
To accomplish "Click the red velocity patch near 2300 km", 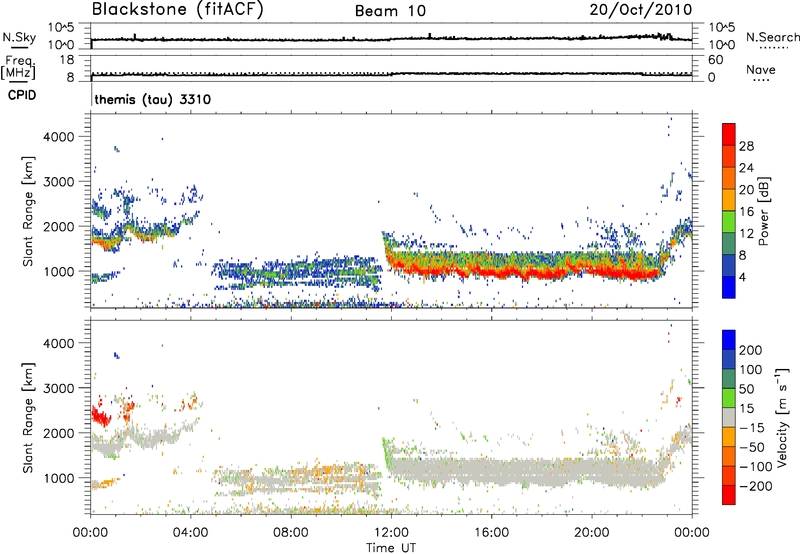I will pyautogui.click(x=101, y=416).
